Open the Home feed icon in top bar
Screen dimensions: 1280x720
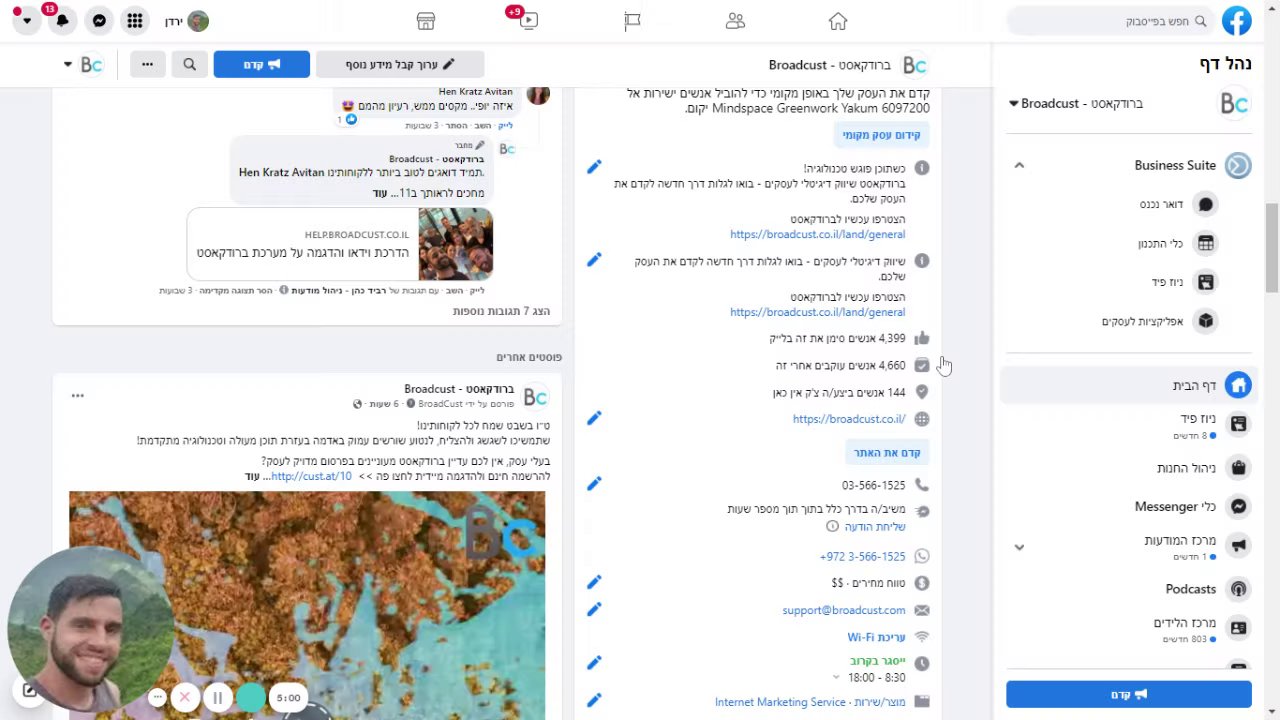[x=838, y=21]
